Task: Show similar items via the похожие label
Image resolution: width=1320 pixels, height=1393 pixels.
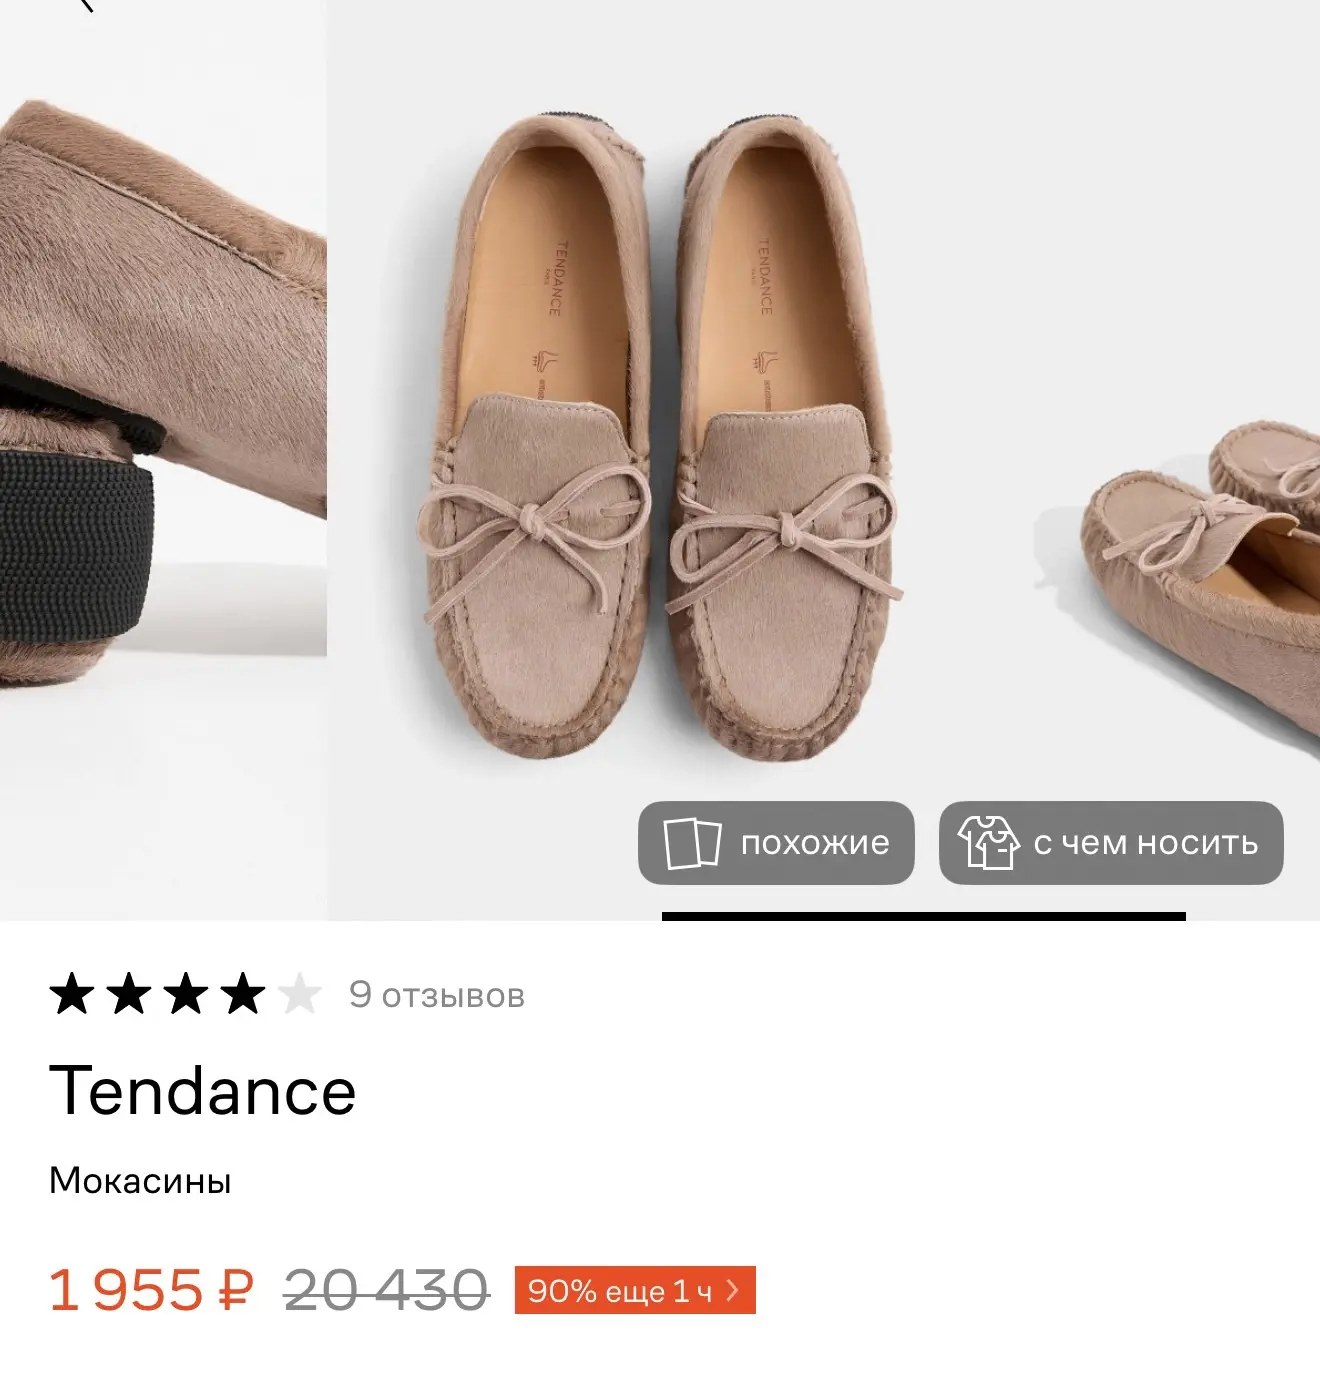Action: (x=815, y=843)
